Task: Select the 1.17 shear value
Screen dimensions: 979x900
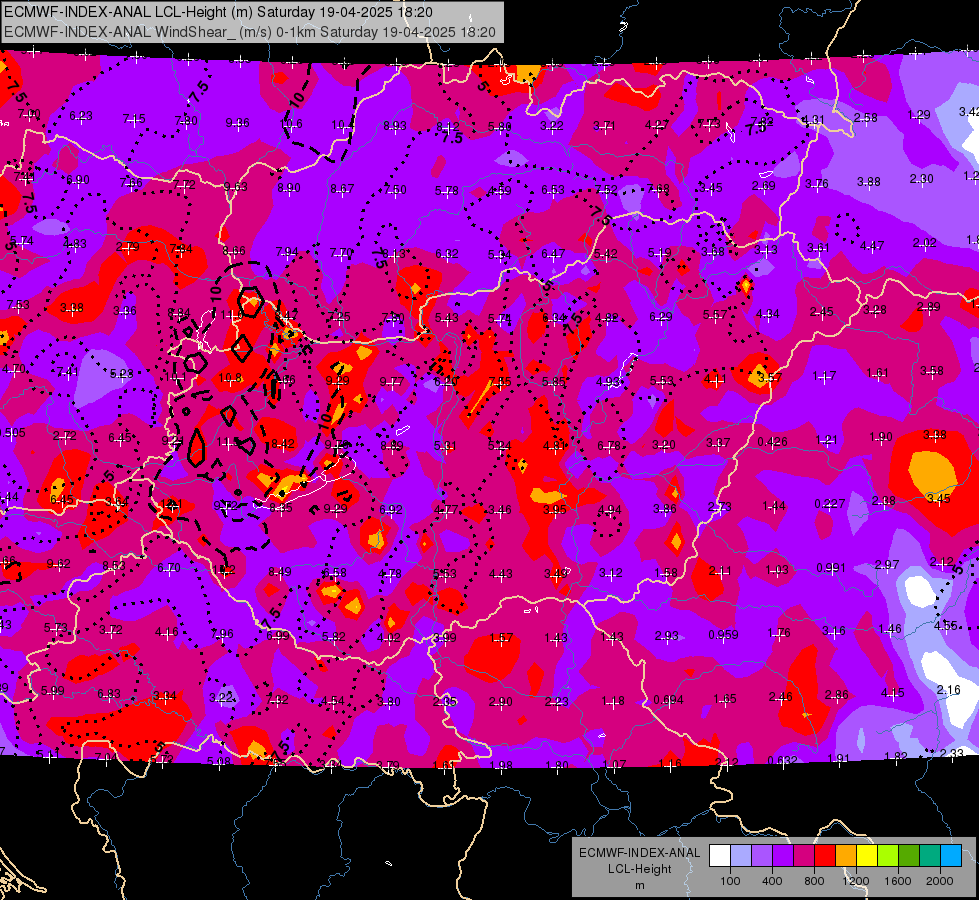Action: 824,376
